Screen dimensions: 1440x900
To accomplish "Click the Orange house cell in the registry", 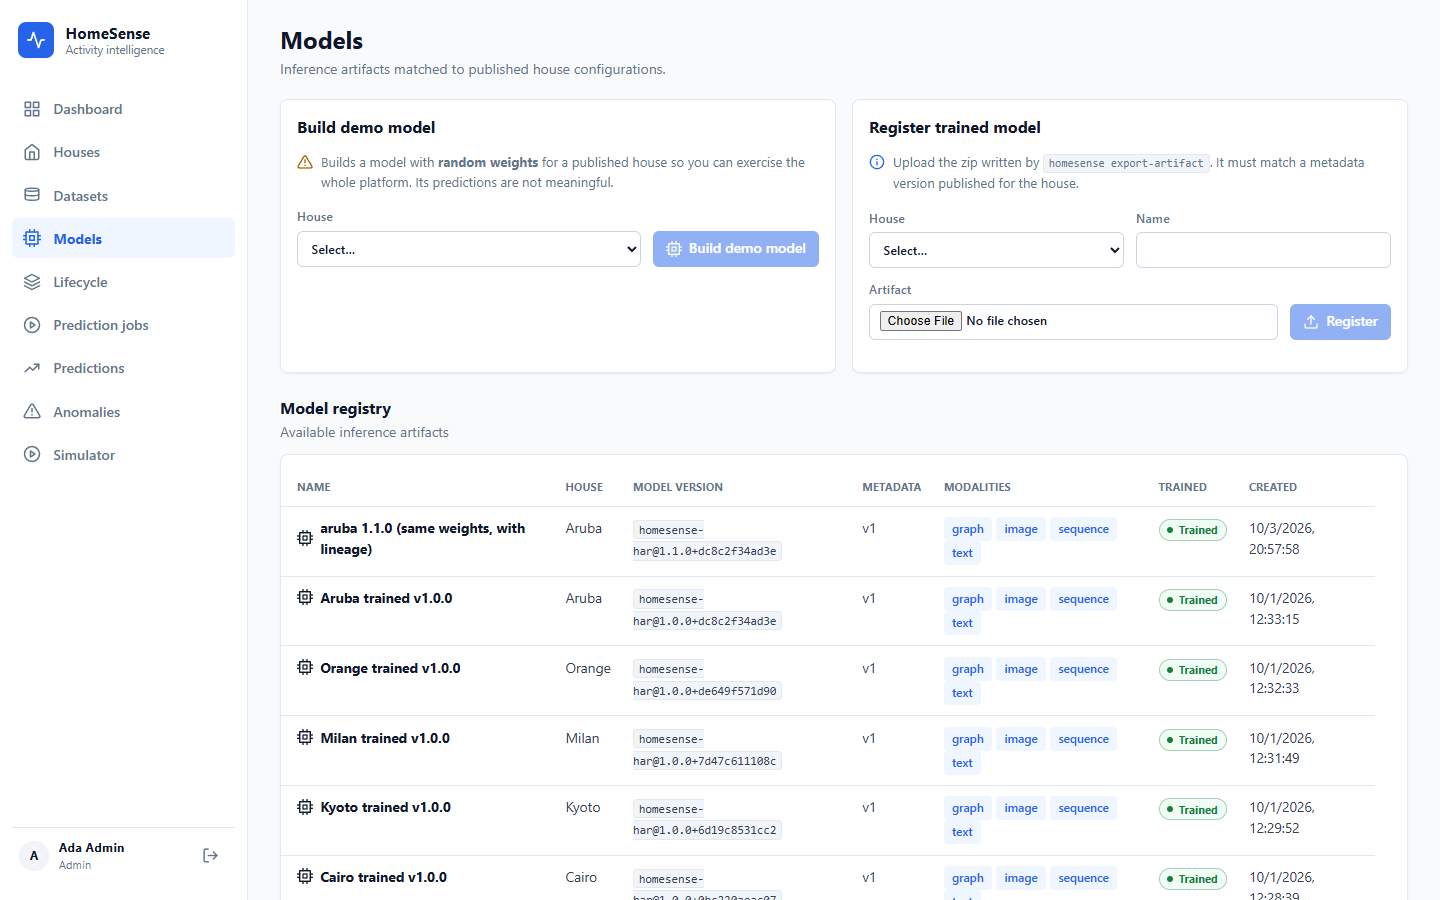I will click(x=588, y=668).
